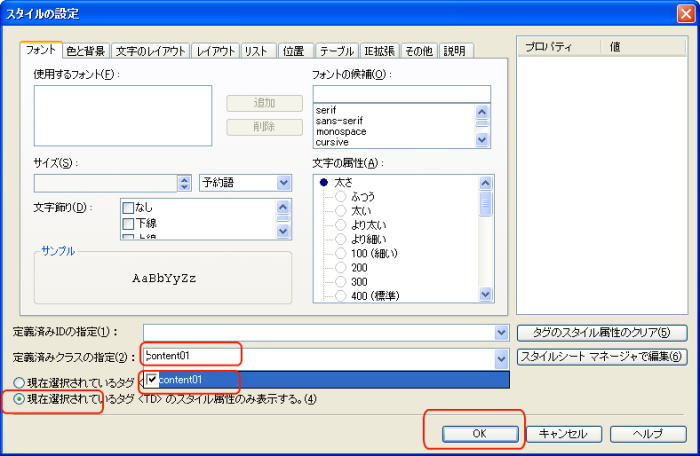Click the キャンセル button
This screenshot has height=456, width=700.
tap(563, 434)
